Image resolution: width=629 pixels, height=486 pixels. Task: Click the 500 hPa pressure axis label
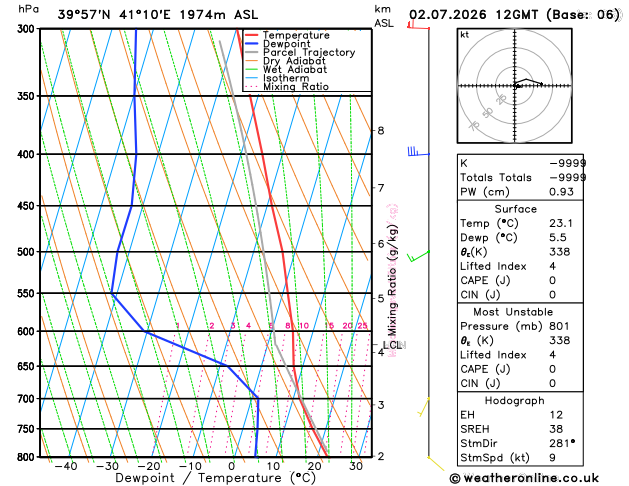pyautogui.click(x=28, y=252)
